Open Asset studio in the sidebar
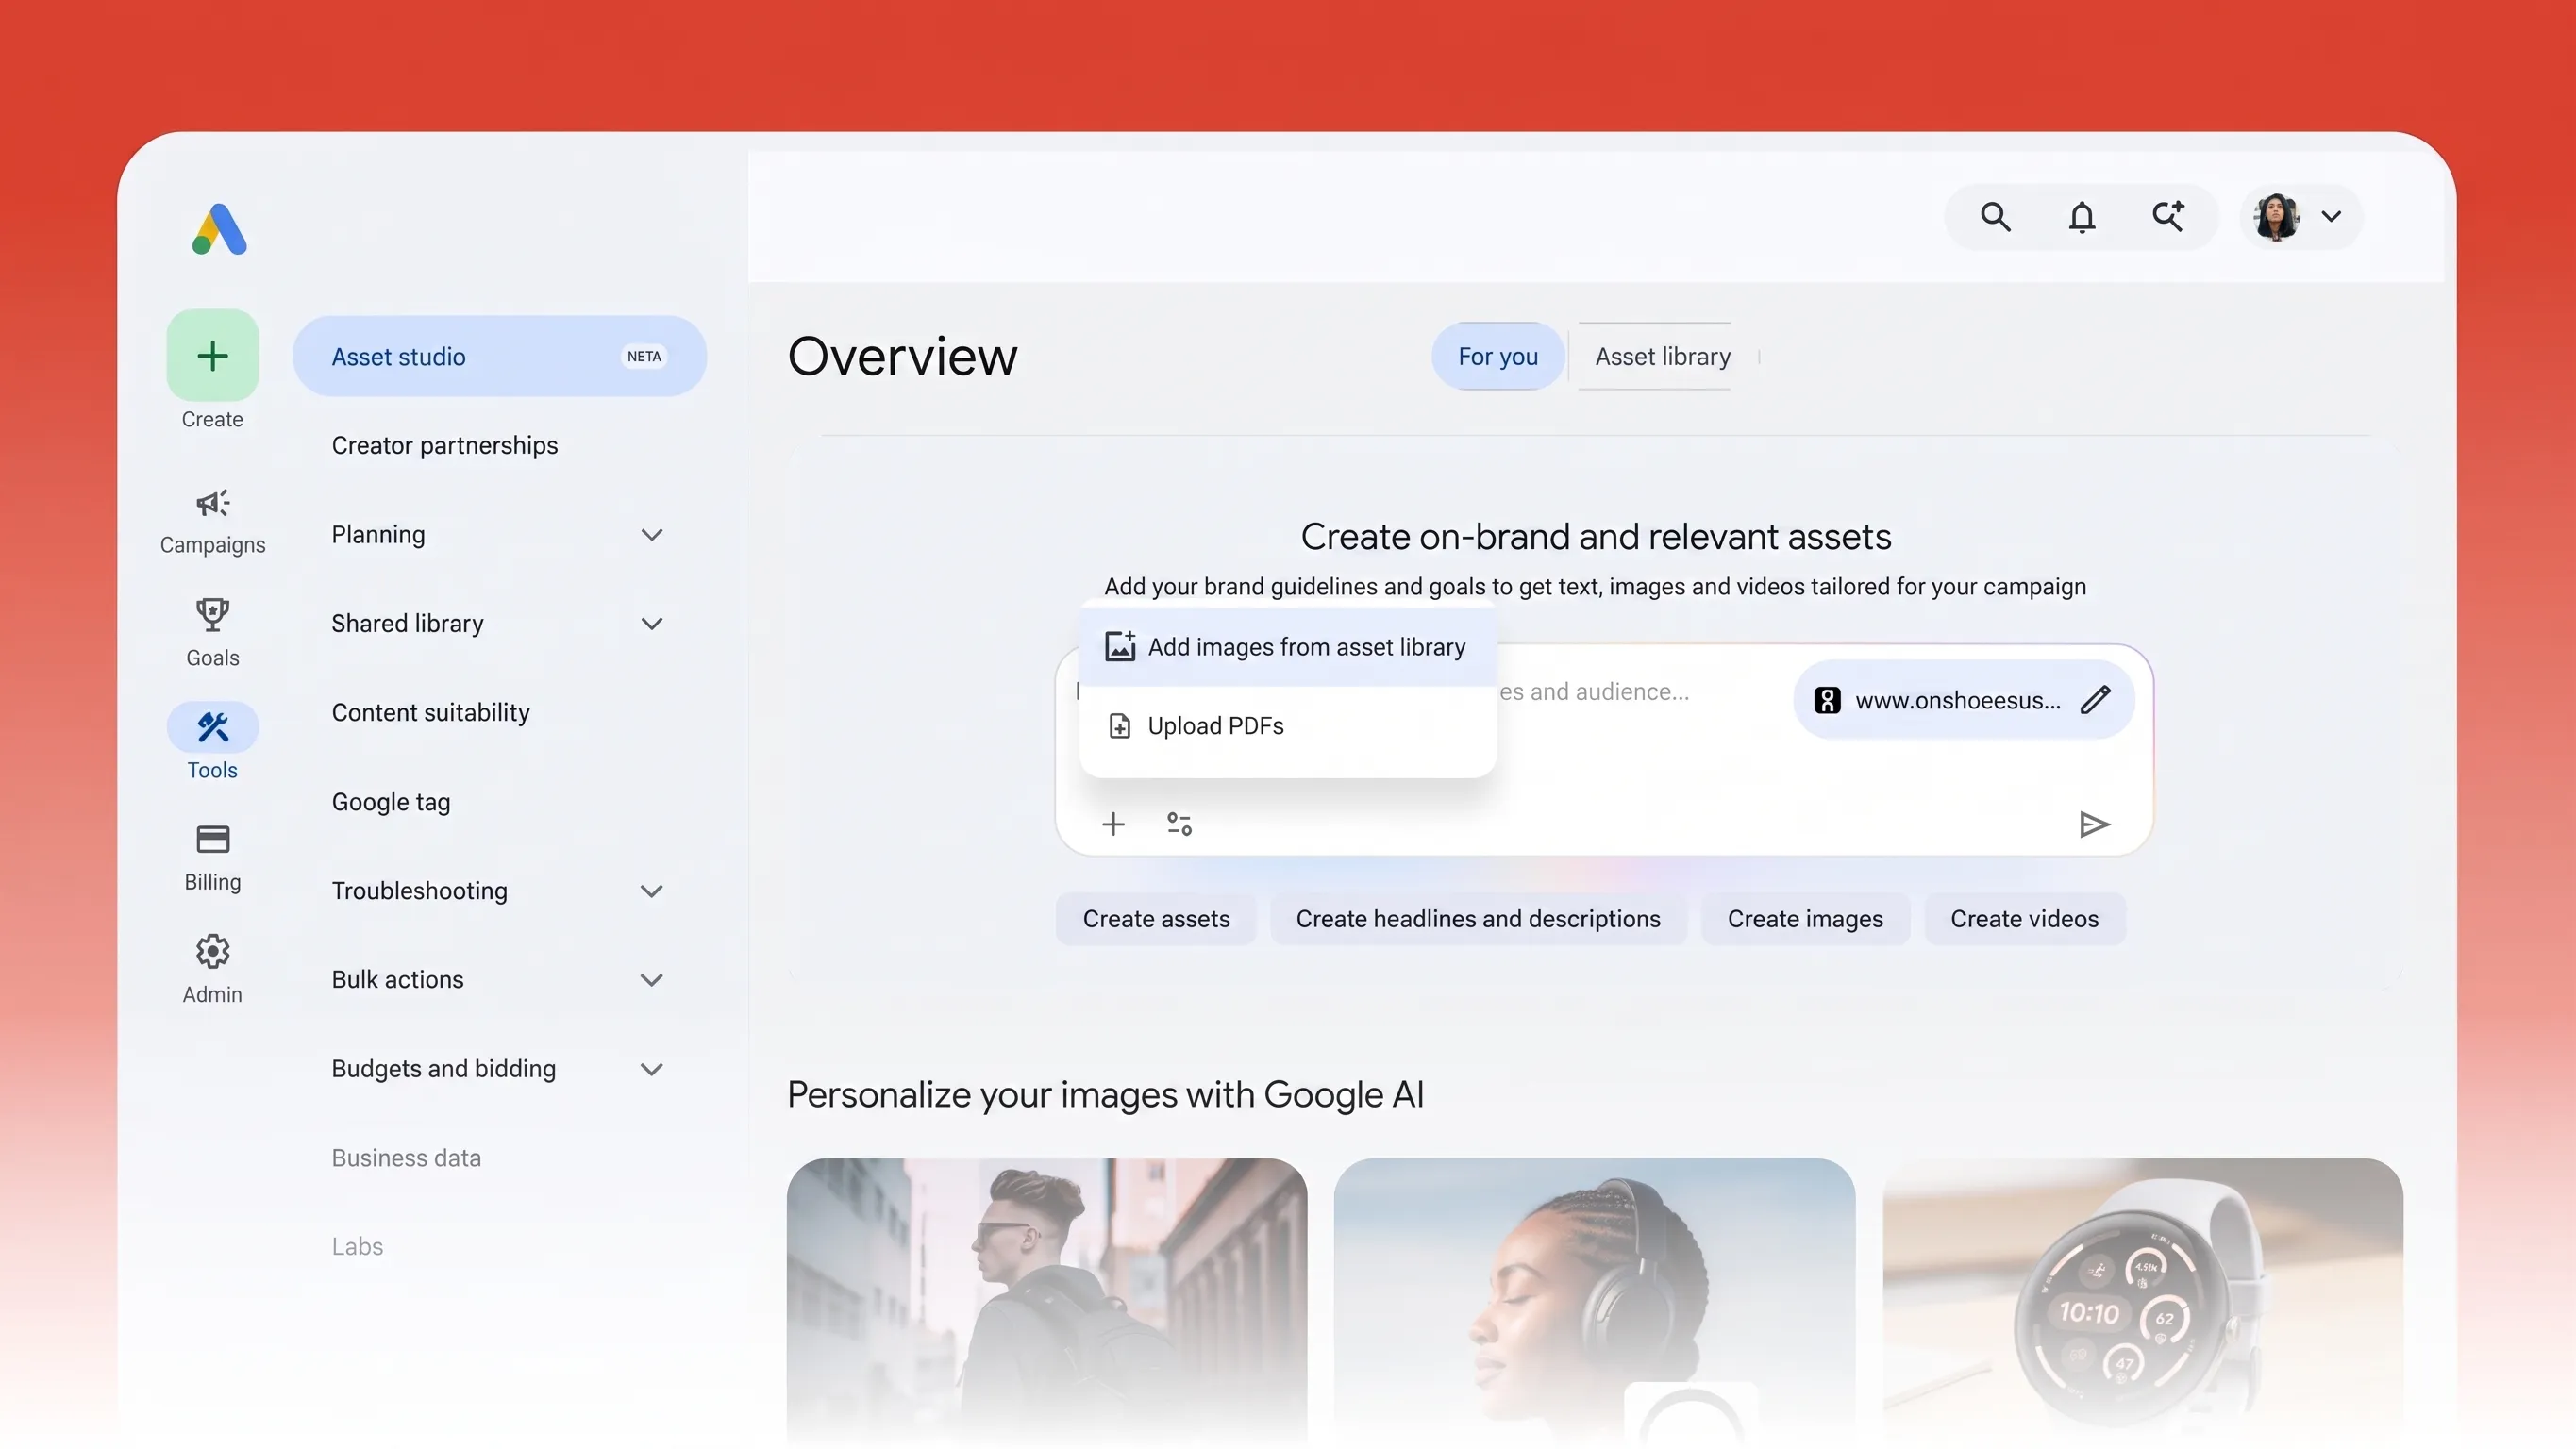 pyautogui.click(x=499, y=356)
